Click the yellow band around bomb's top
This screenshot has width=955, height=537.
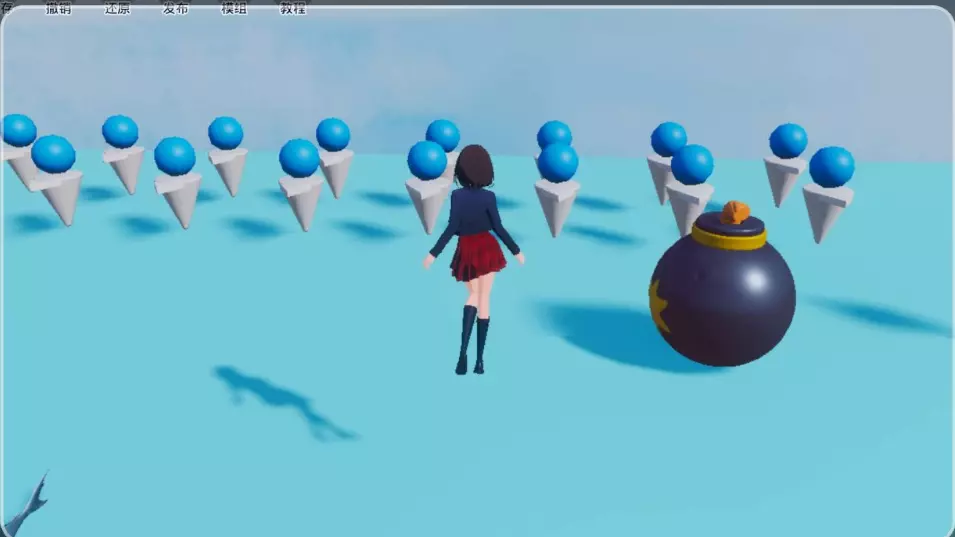[x=728, y=238]
